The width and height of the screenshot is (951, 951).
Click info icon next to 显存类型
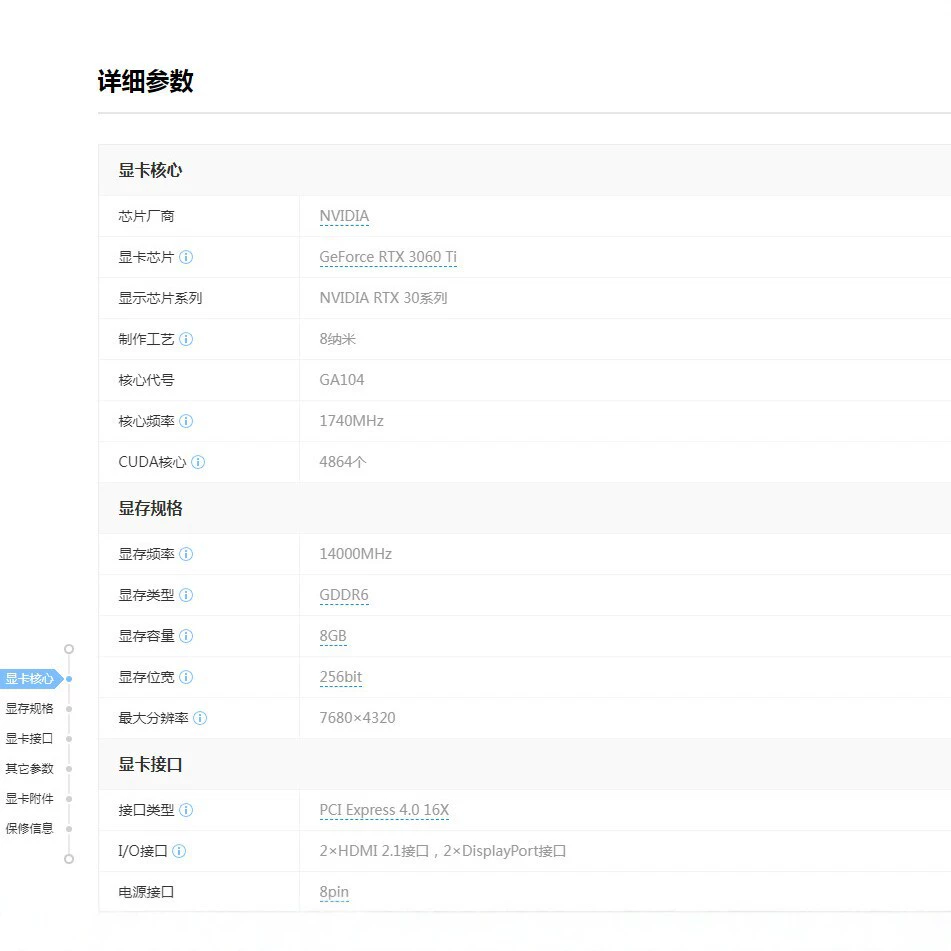(x=186, y=595)
